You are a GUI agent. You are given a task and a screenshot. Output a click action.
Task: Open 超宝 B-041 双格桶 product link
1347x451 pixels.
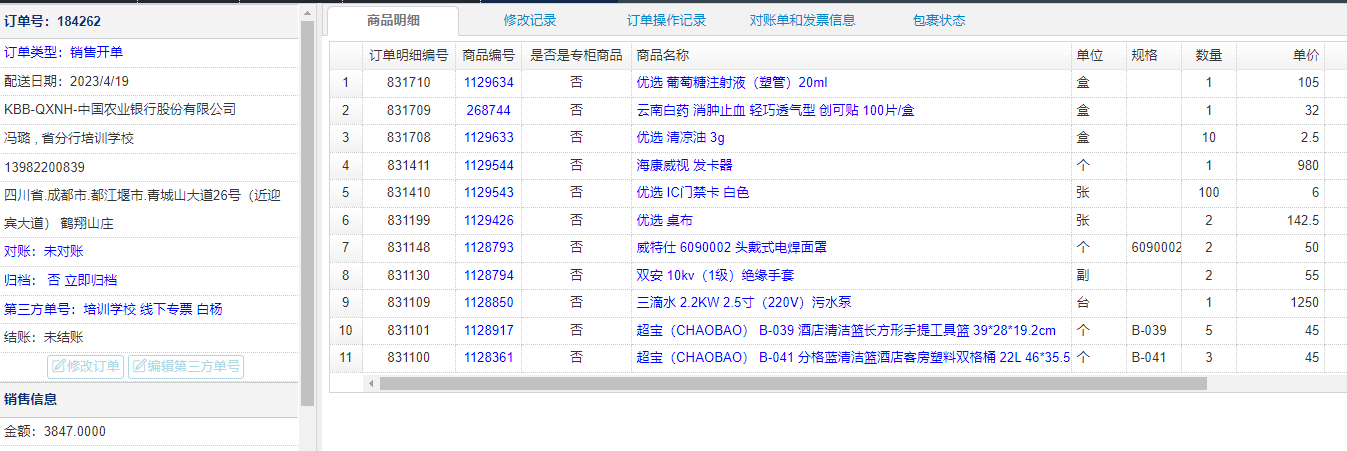[x=853, y=358]
